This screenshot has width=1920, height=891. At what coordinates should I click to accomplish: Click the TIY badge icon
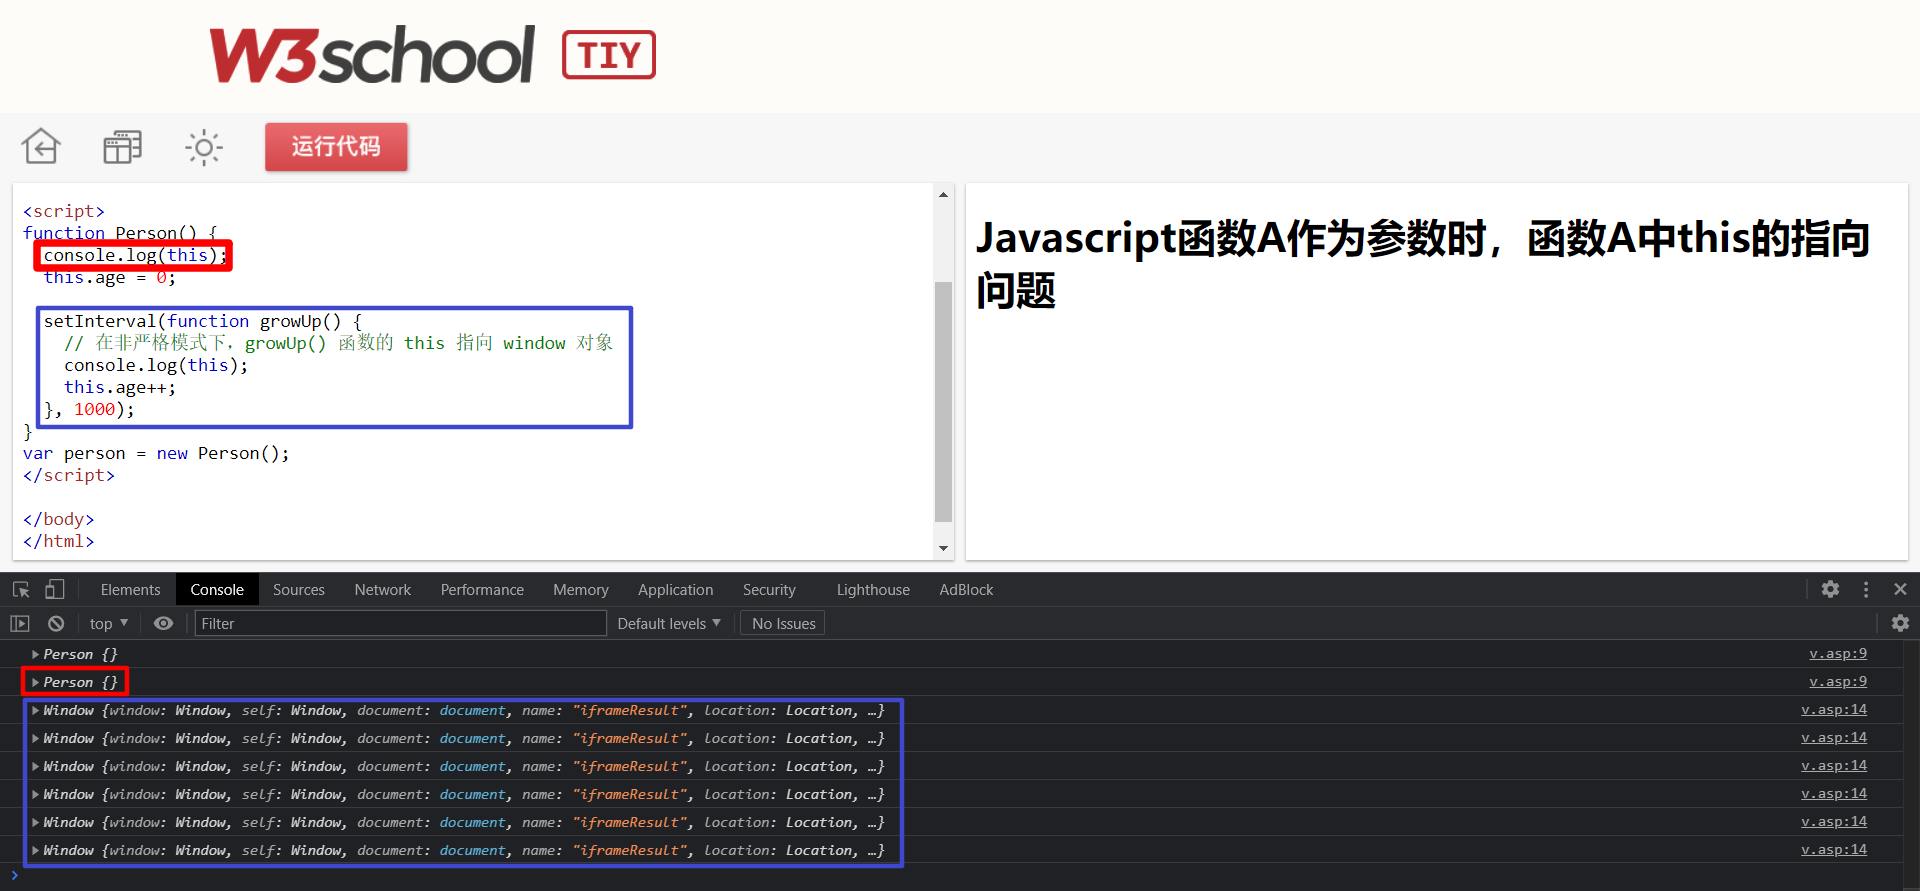tap(609, 55)
